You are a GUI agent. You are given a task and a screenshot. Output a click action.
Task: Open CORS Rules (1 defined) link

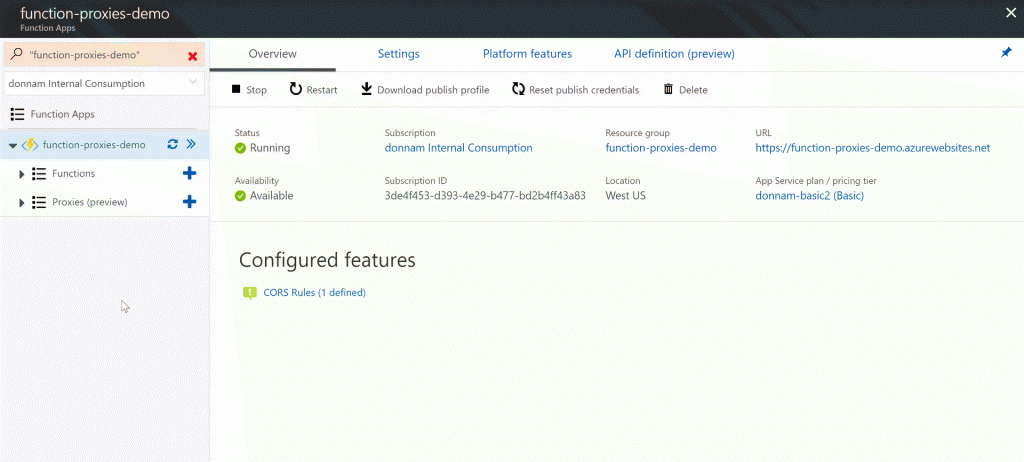(314, 293)
